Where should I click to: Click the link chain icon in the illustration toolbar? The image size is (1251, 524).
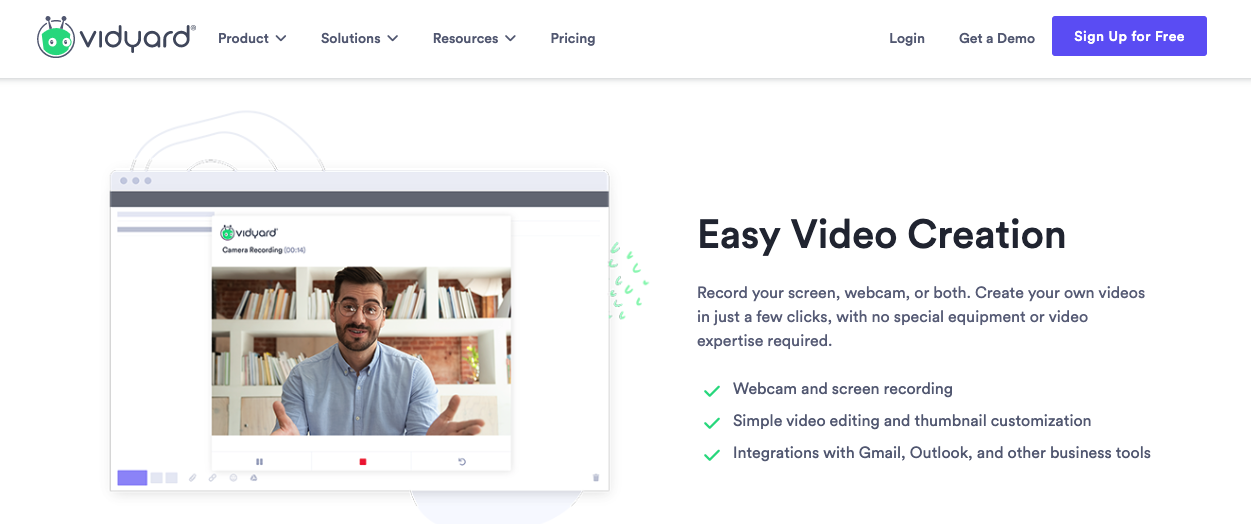[213, 478]
